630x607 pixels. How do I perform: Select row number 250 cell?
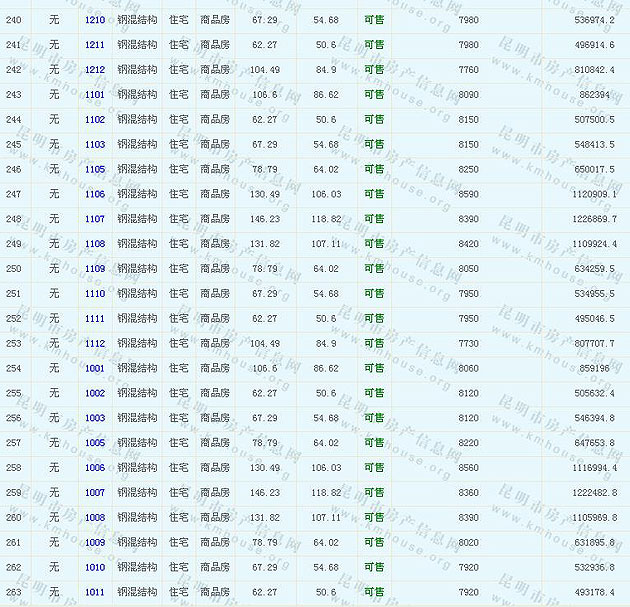pyautogui.click(x=13, y=269)
